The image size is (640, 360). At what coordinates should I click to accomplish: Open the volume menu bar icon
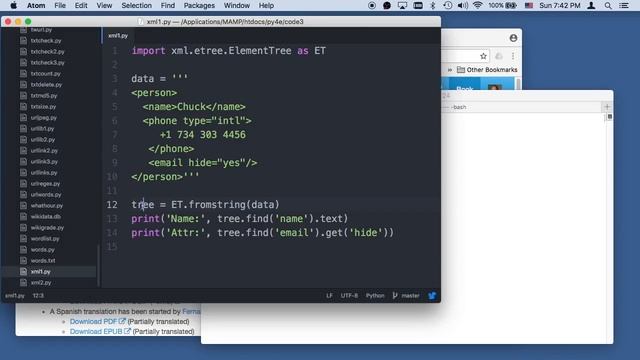(x=462, y=6)
